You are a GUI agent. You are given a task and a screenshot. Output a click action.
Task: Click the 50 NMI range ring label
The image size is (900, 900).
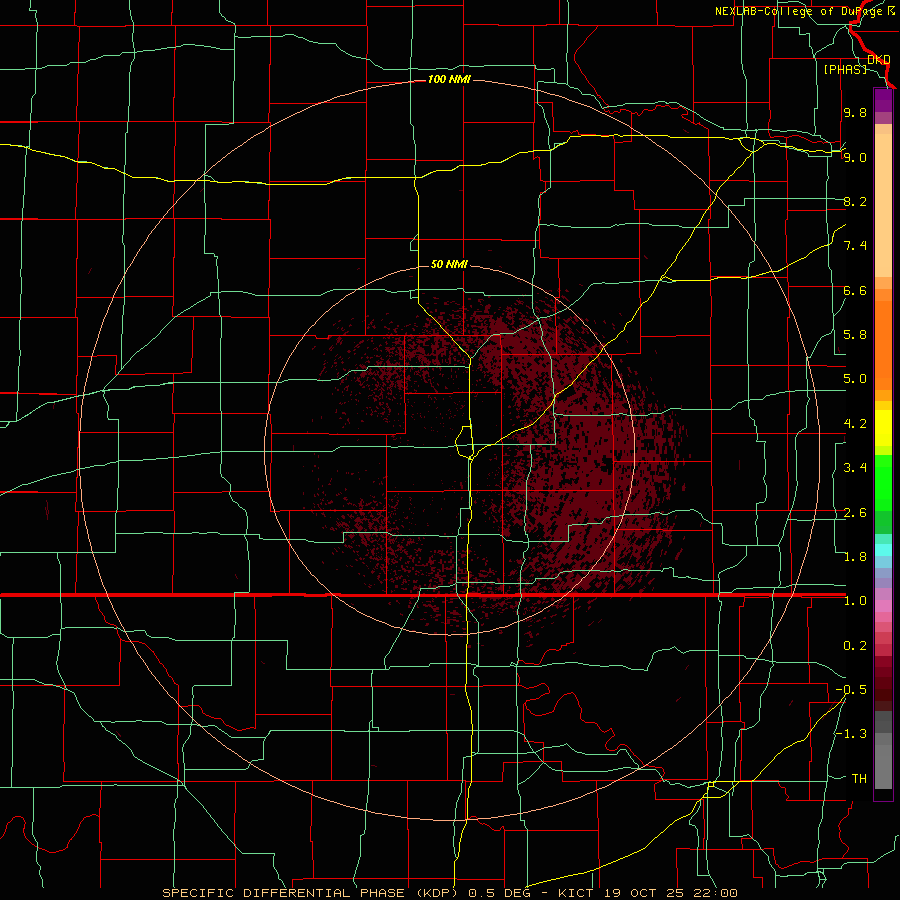[449, 264]
